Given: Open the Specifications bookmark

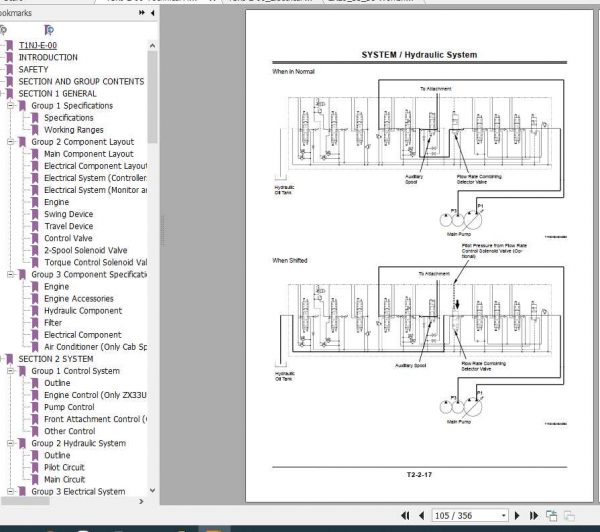Looking at the screenshot, I should tap(68, 117).
